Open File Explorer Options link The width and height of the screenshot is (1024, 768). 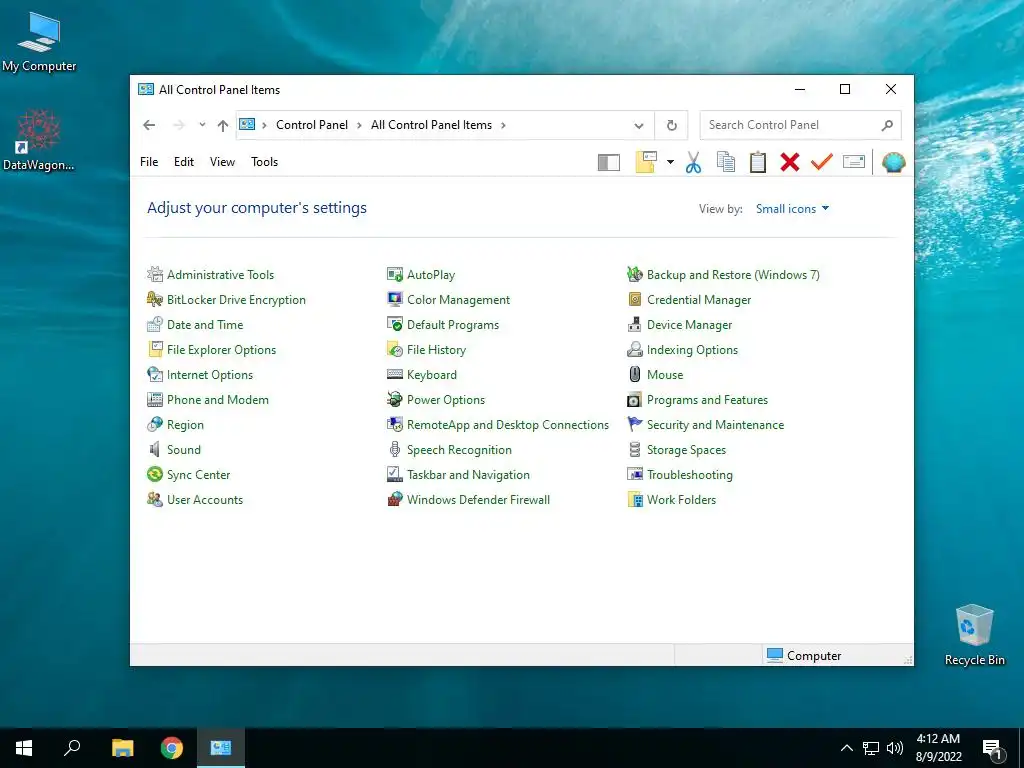pos(221,349)
